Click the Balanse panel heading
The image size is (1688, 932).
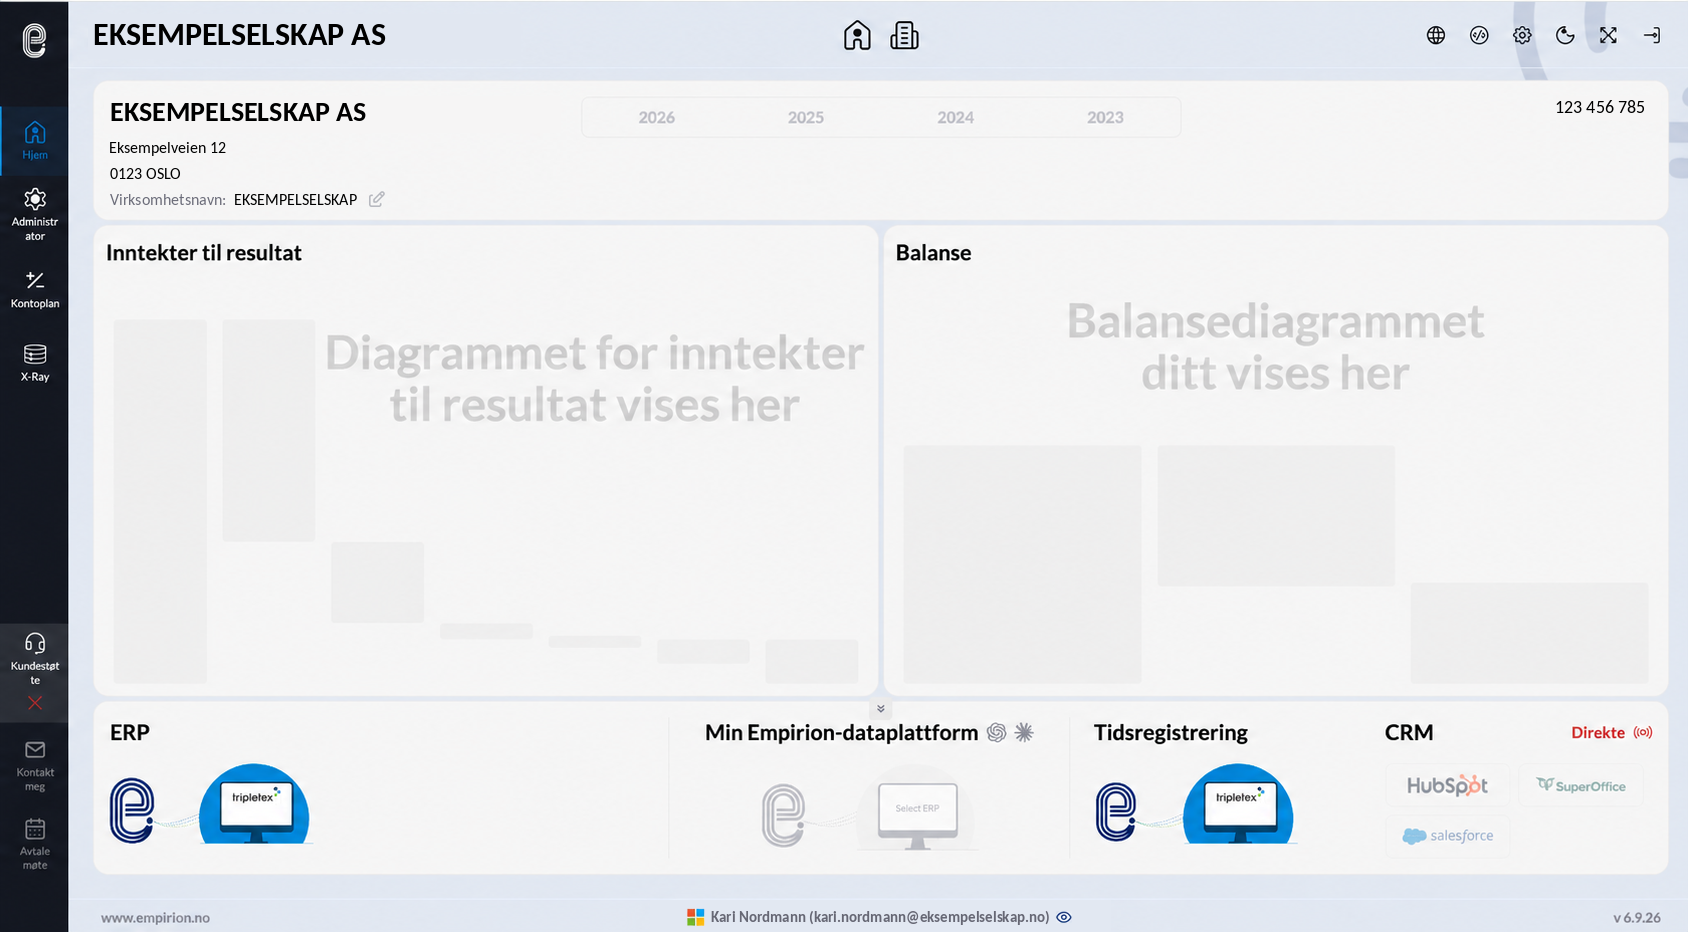tap(933, 253)
